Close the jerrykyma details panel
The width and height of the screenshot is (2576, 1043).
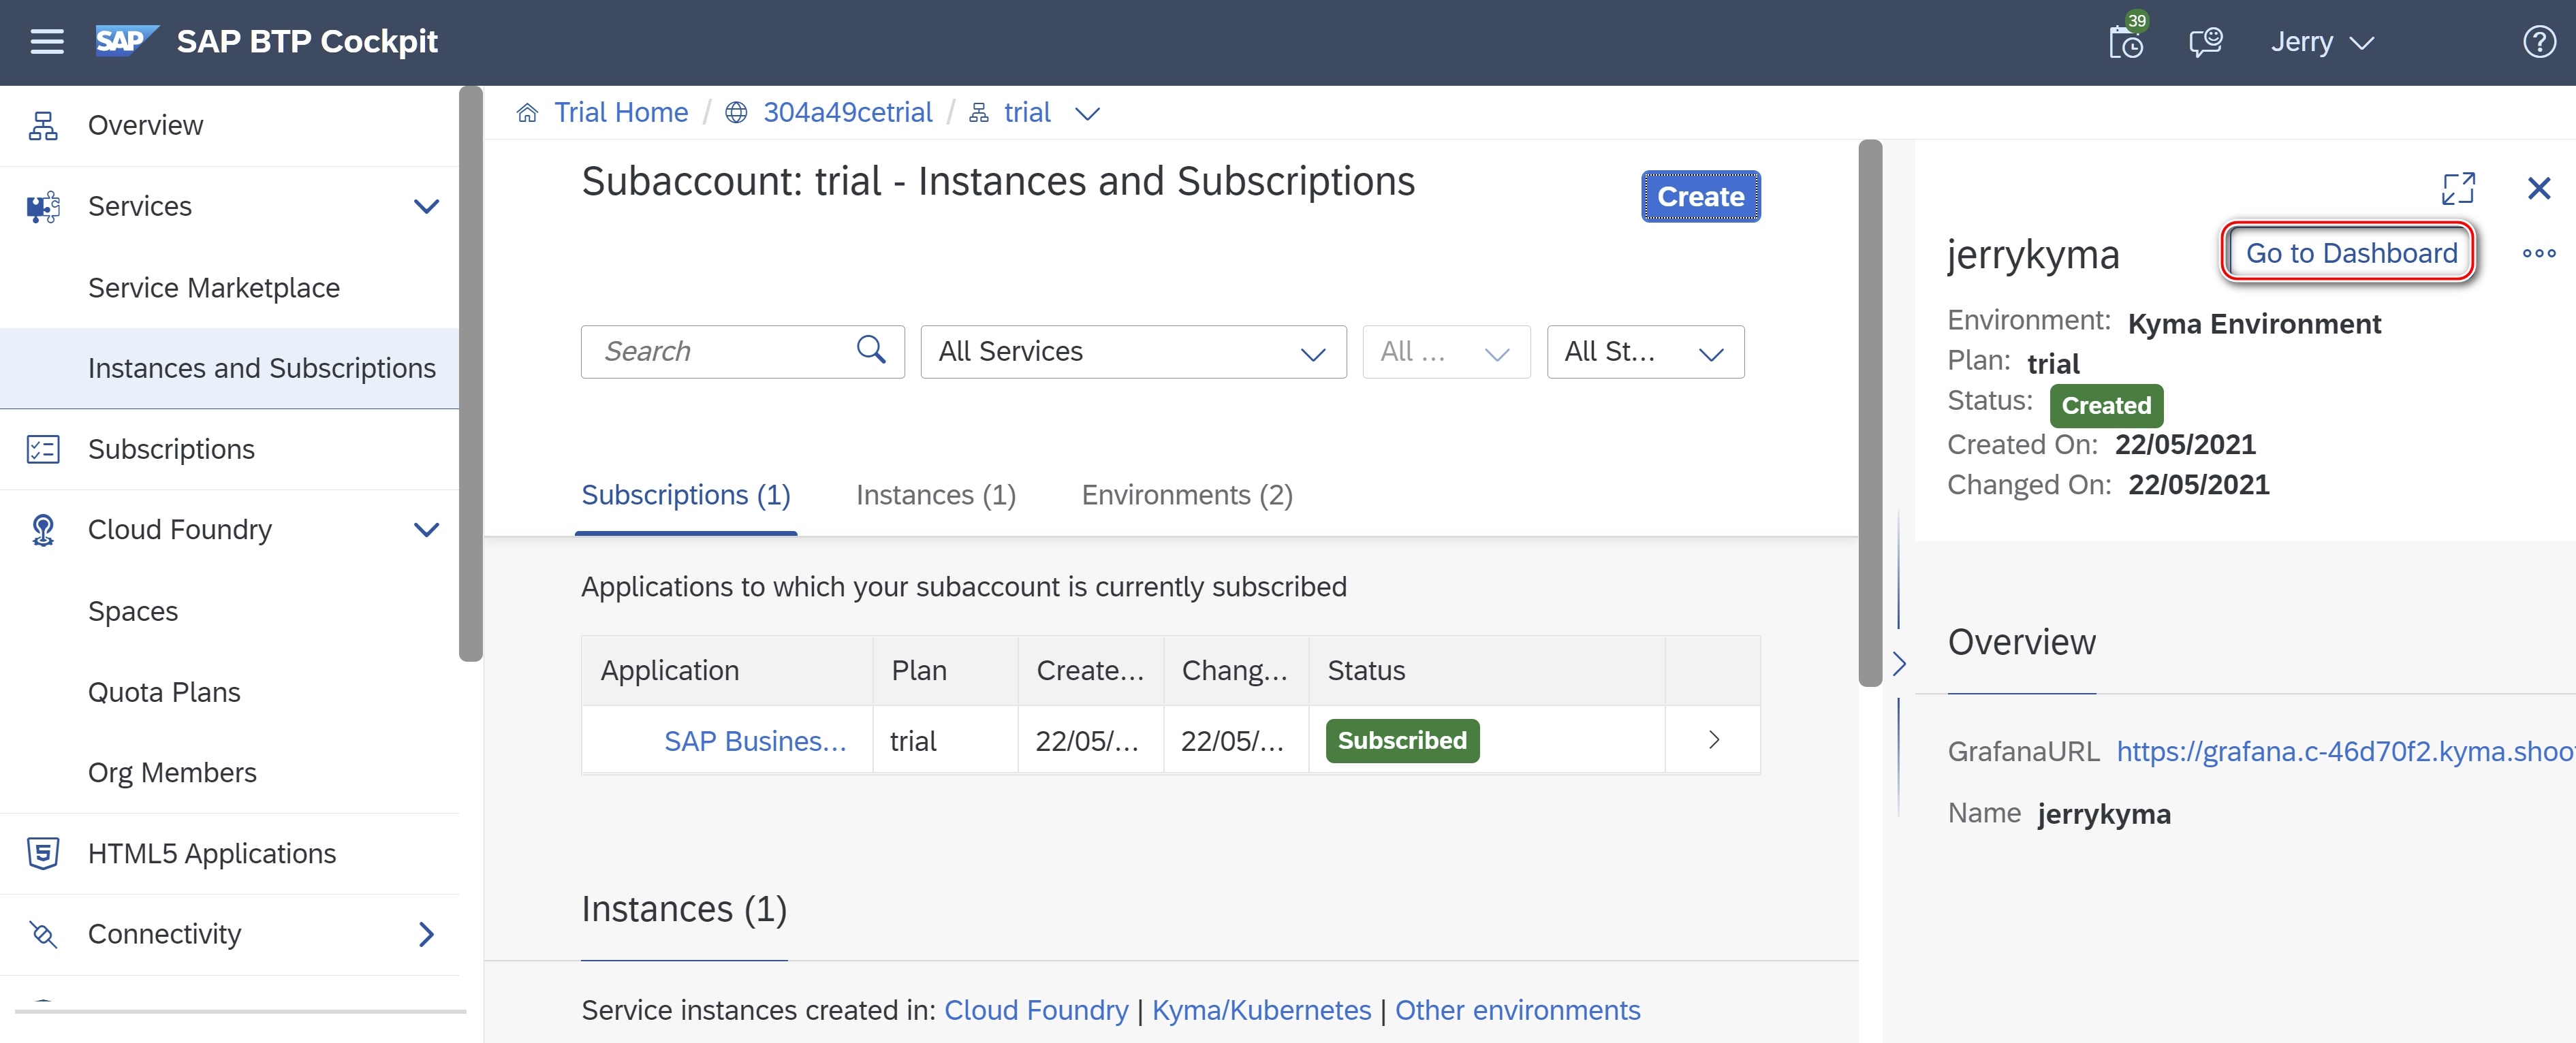pyautogui.click(x=2538, y=187)
